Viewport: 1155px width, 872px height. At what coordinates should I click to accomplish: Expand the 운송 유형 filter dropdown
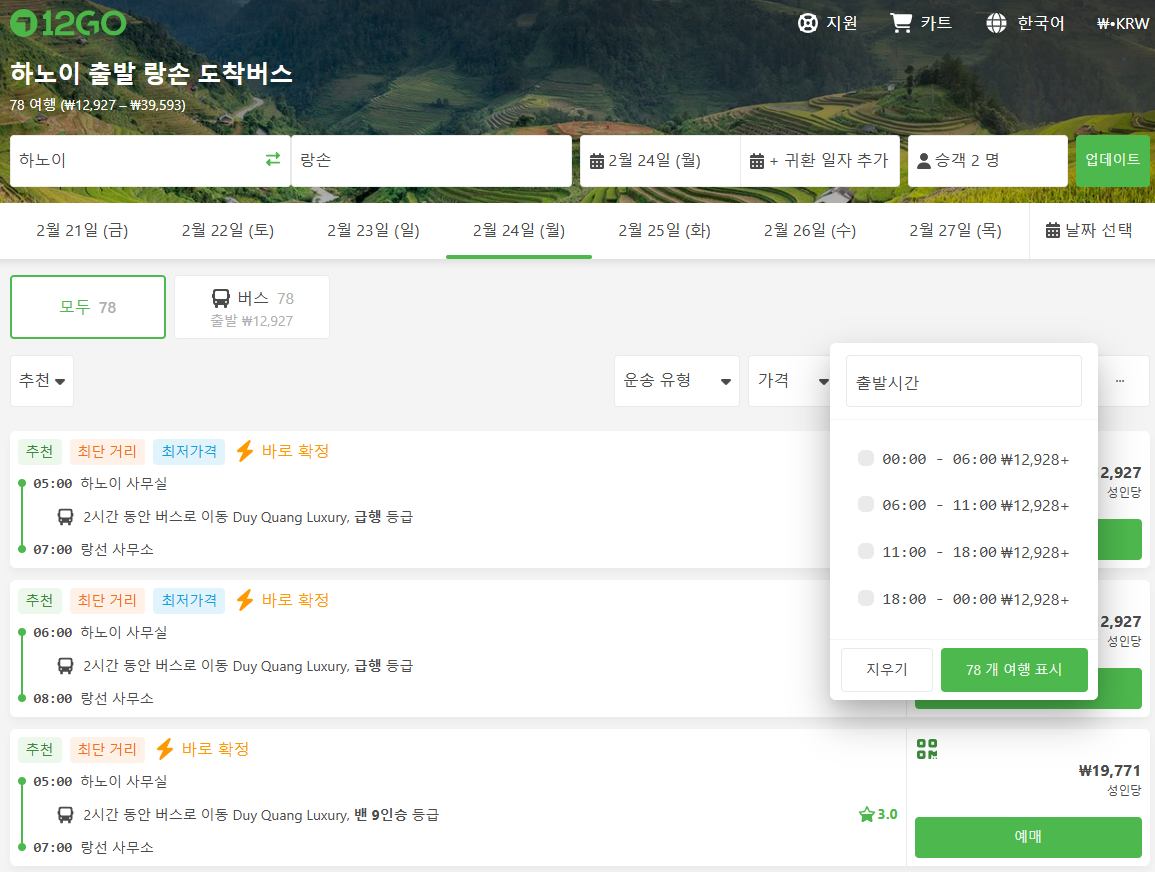pyautogui.click(x=676, y=381)
